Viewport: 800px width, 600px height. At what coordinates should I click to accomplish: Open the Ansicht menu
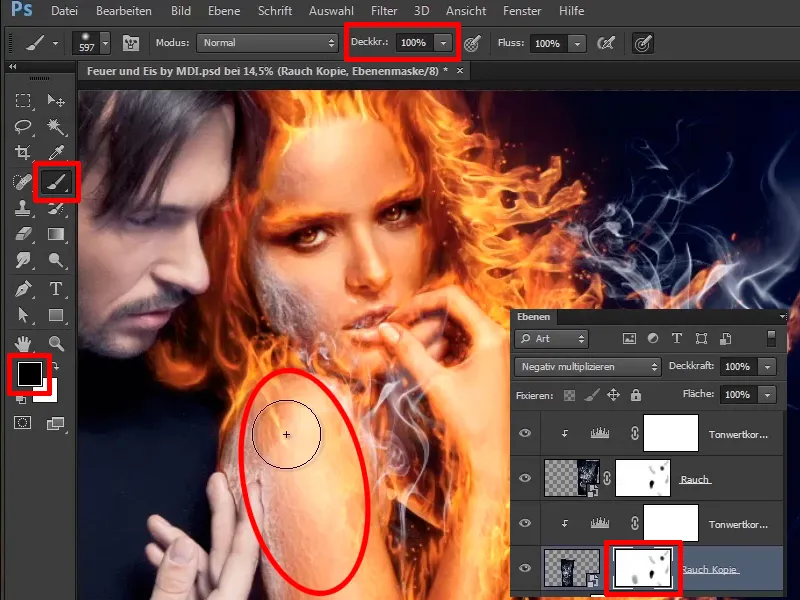click(x=466, y=11)
